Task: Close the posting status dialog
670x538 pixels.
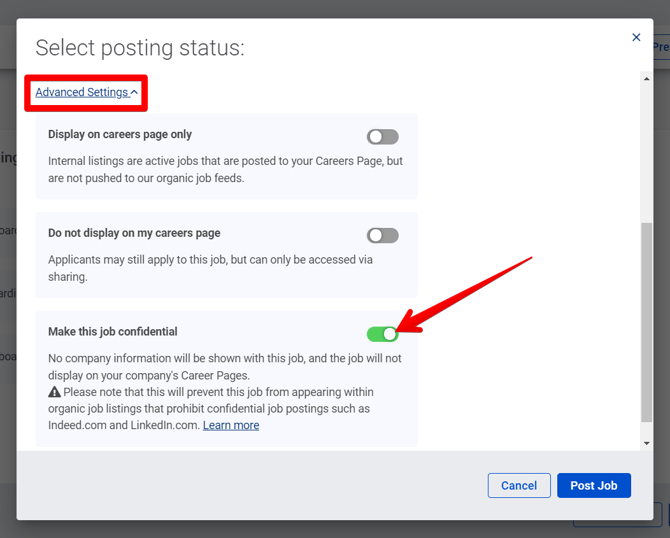Action: (636, 38)
